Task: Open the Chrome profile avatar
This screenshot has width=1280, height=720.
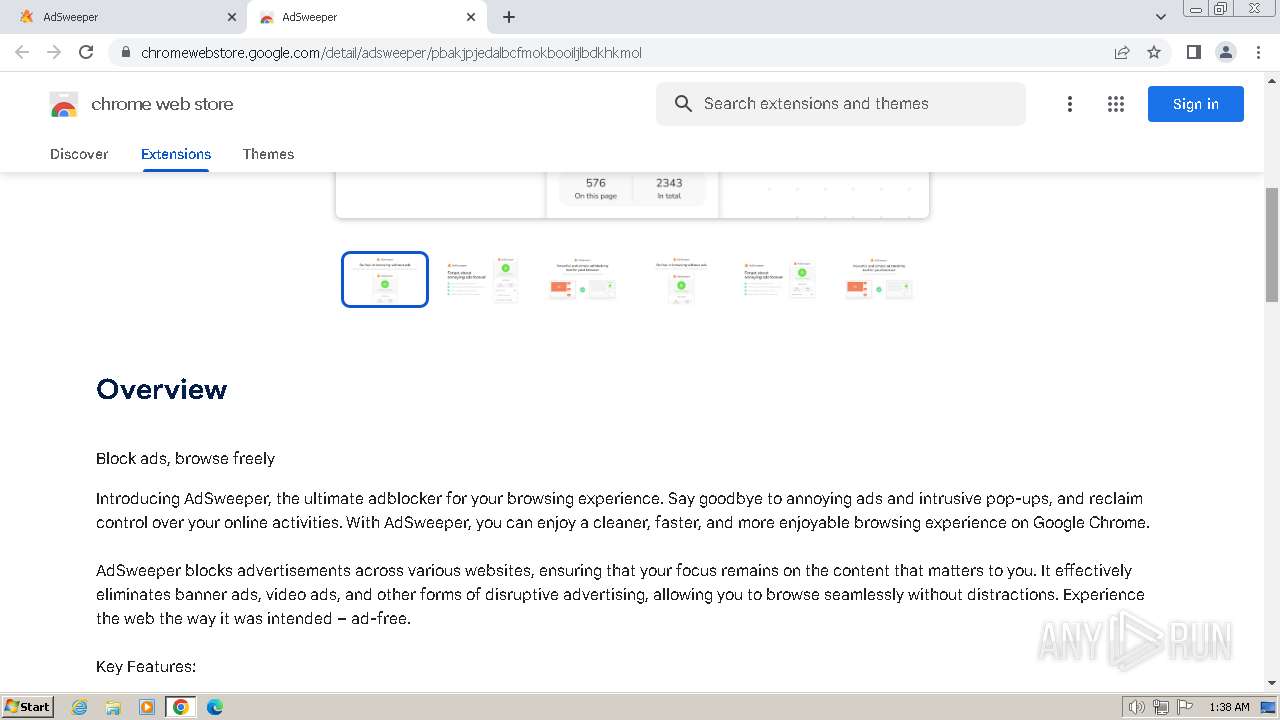Action: click(1226, 52)
